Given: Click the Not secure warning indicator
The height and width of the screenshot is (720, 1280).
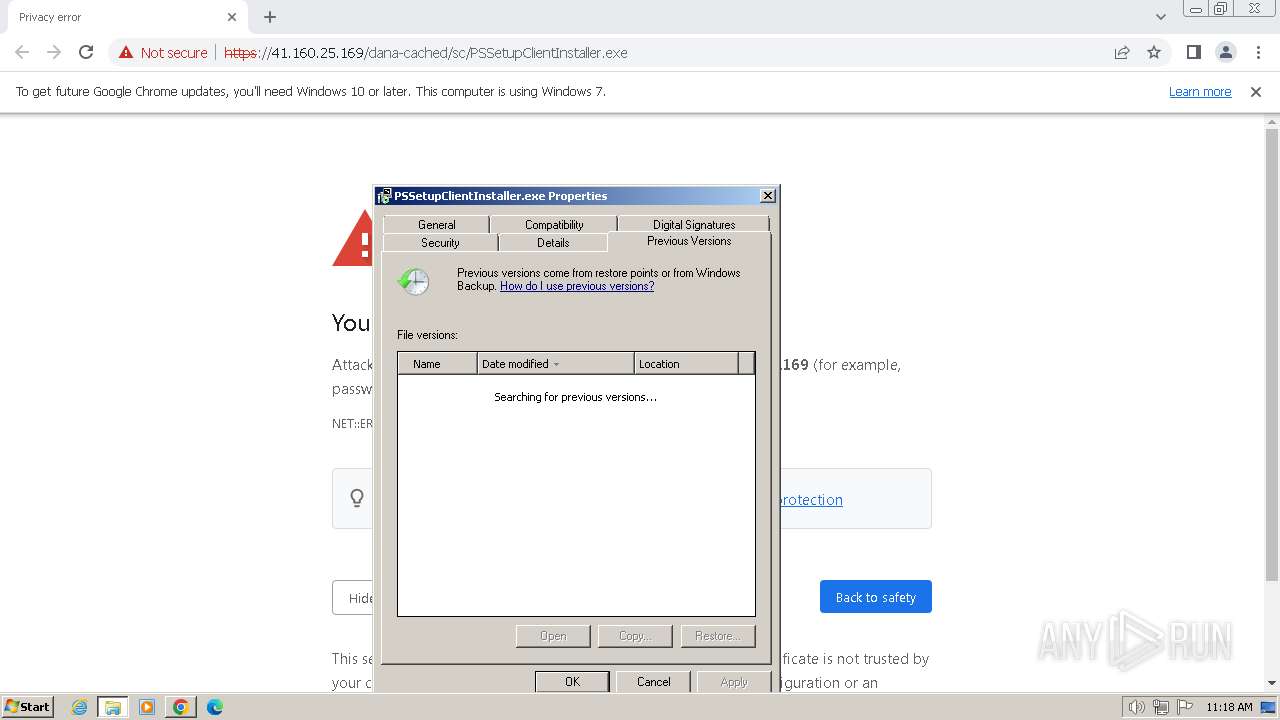Looking at the screenshot, I should (x=163, y=53).
